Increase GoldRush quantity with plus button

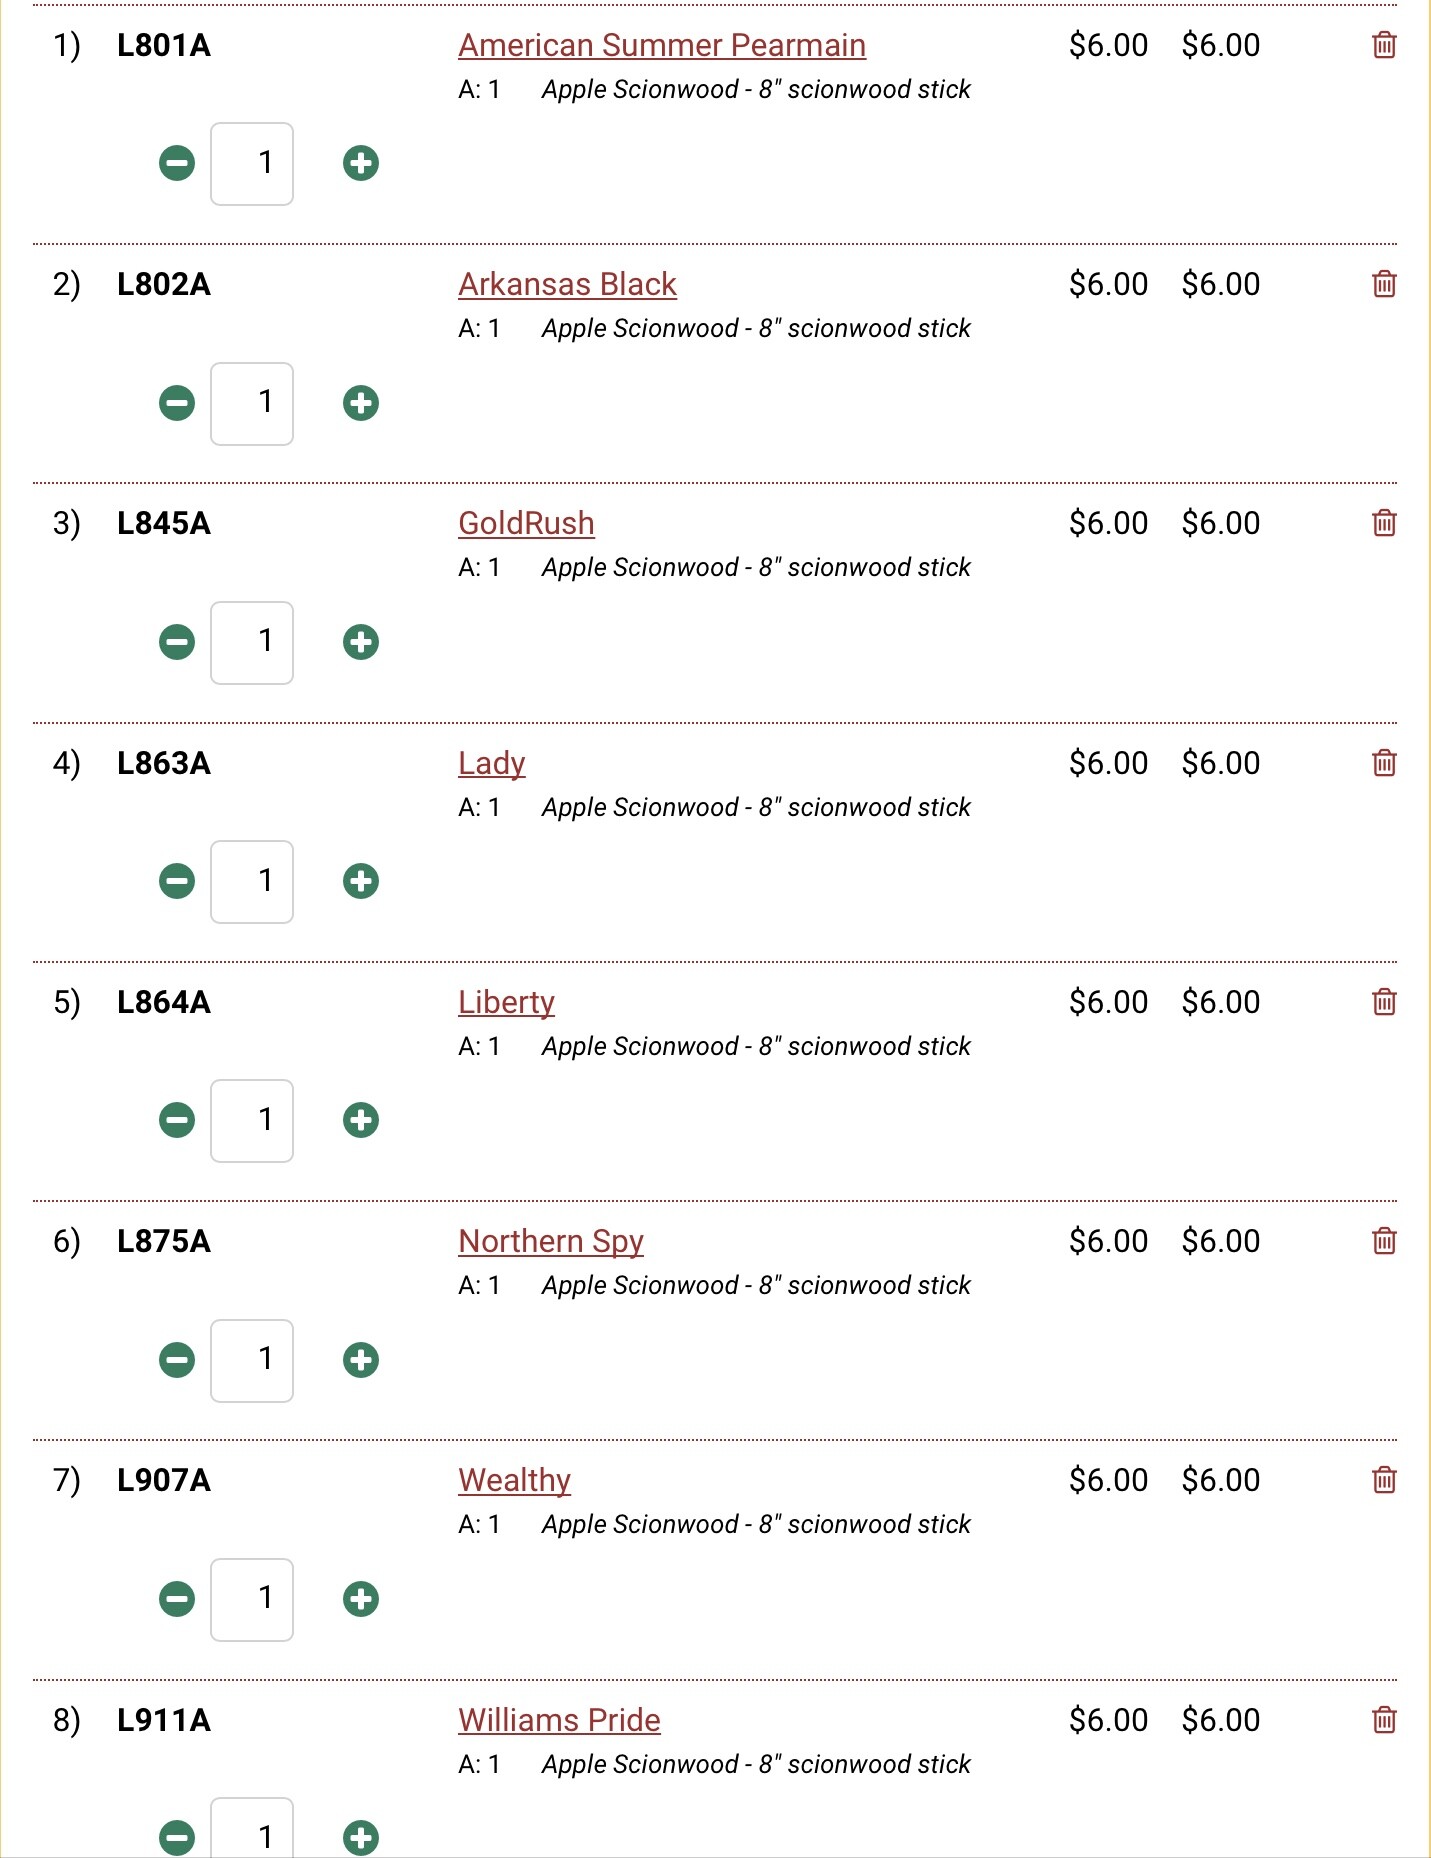point(361,642)
